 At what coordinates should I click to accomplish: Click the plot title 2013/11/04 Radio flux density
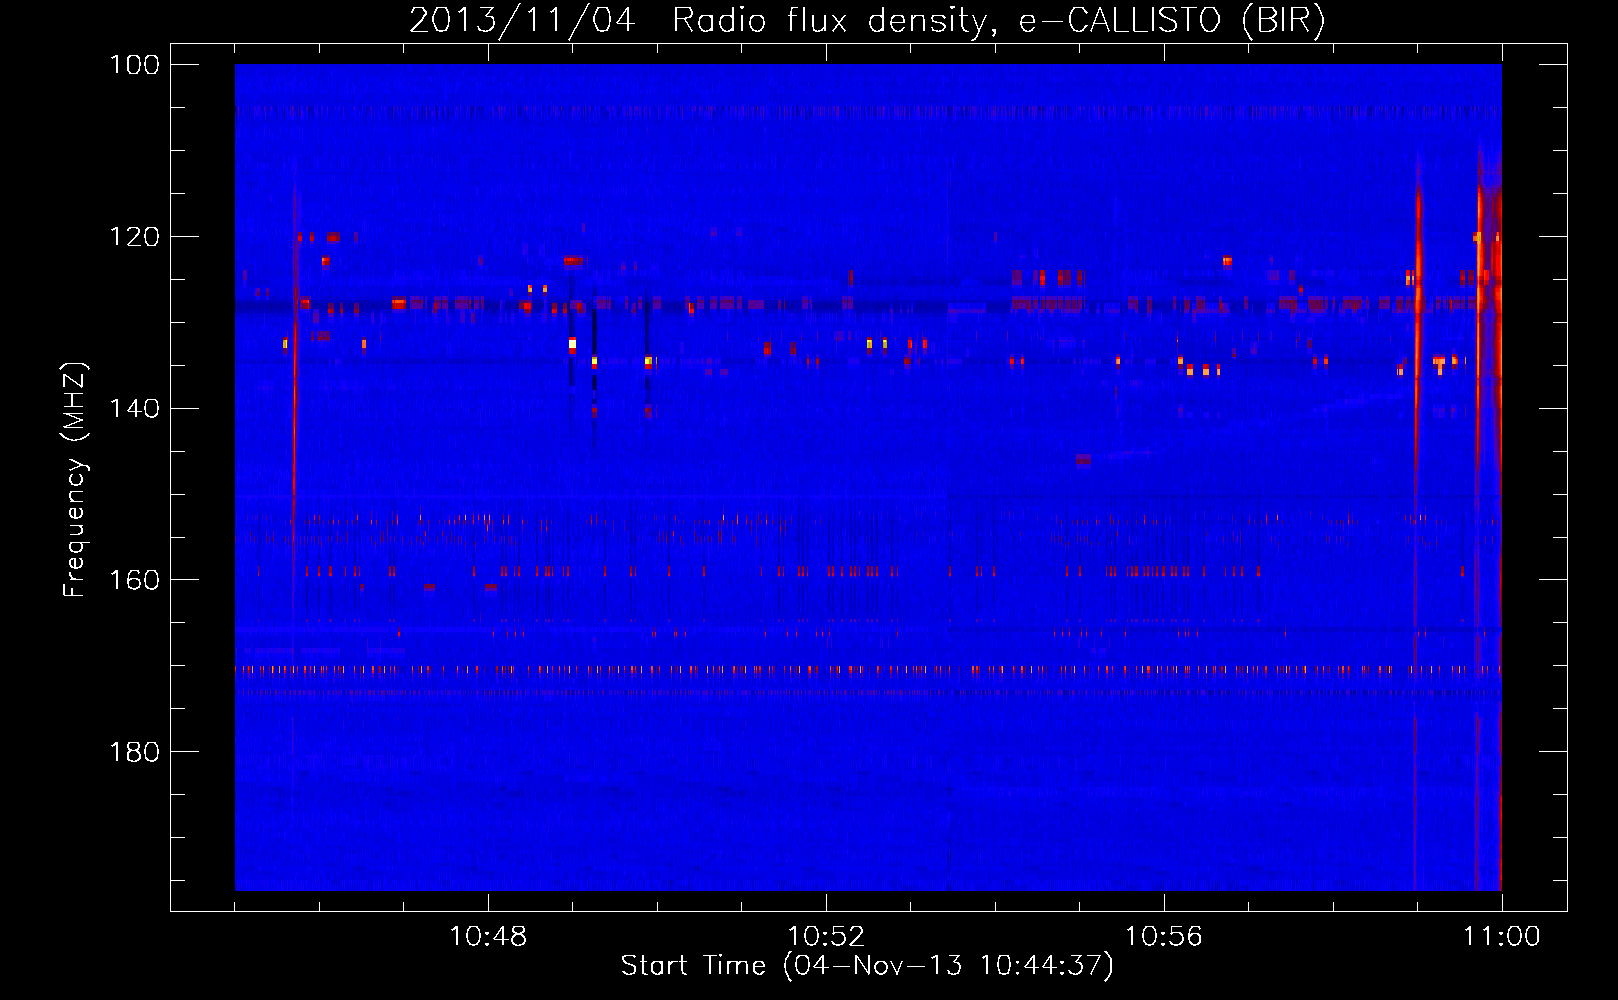867,21
